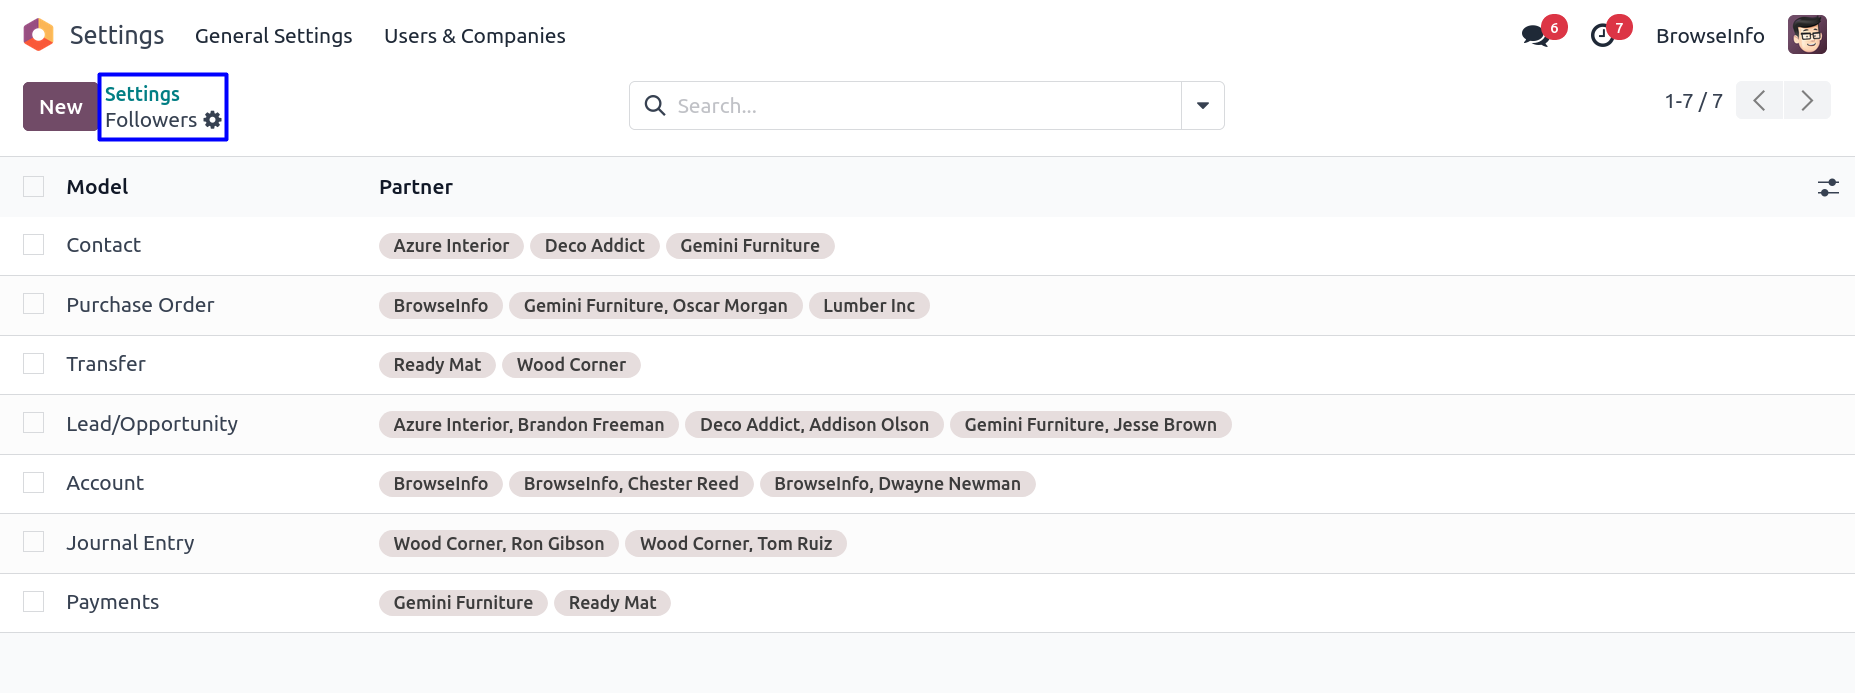The width and height of the screenshot is (1855, 693).
Task: Click the search magnifier icon
Action: tap(655, 106)
